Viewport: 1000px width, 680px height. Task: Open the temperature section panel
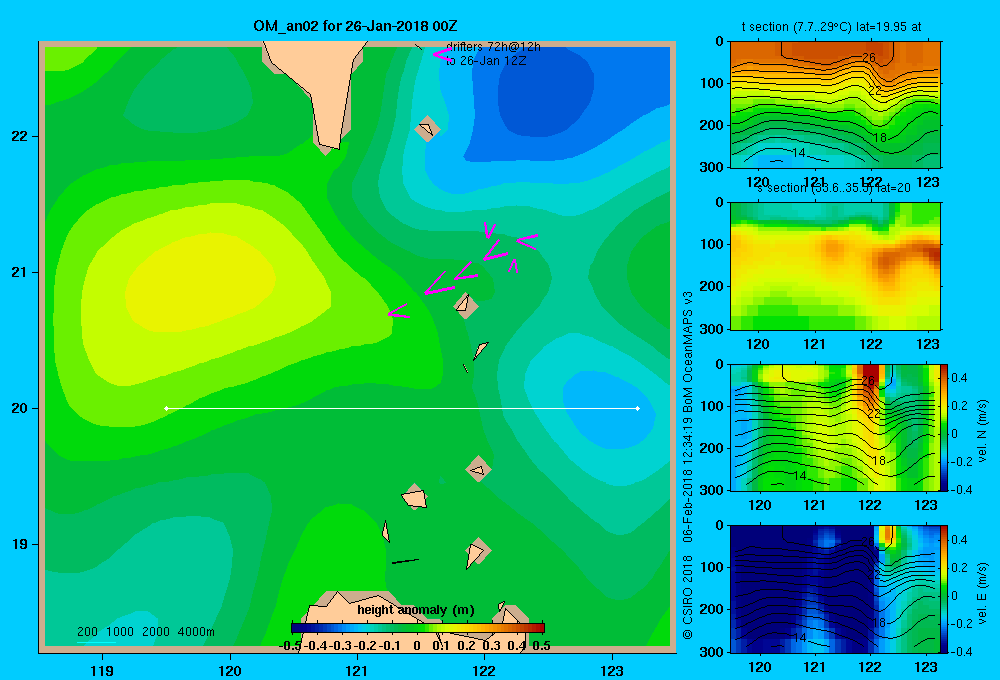835,105
